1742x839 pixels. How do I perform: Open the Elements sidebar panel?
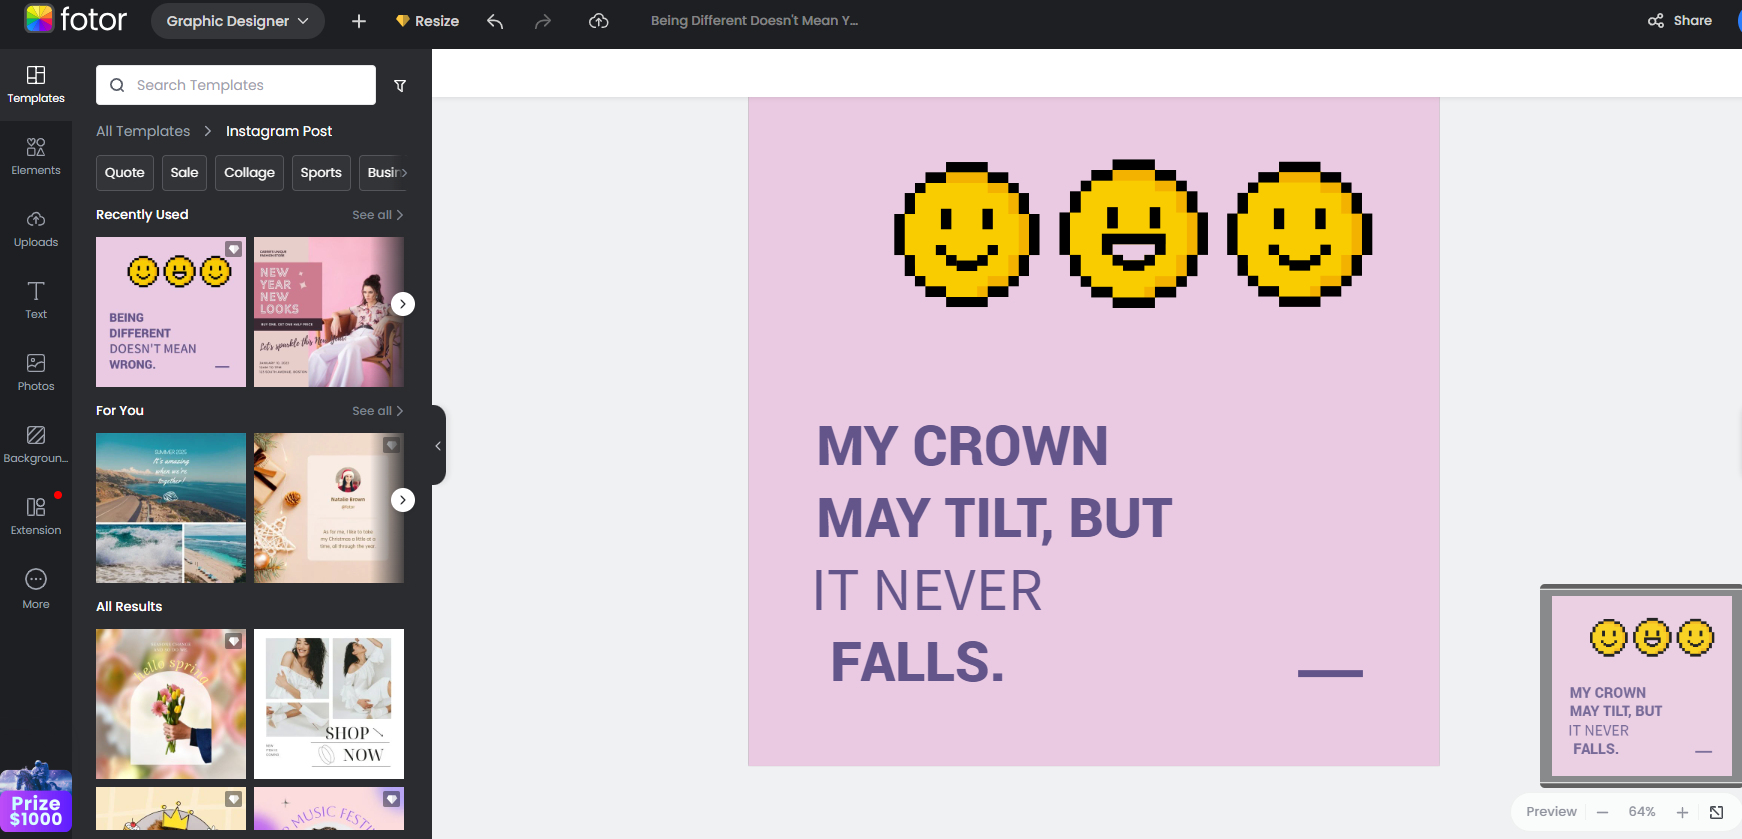click(x=36, y=157)
